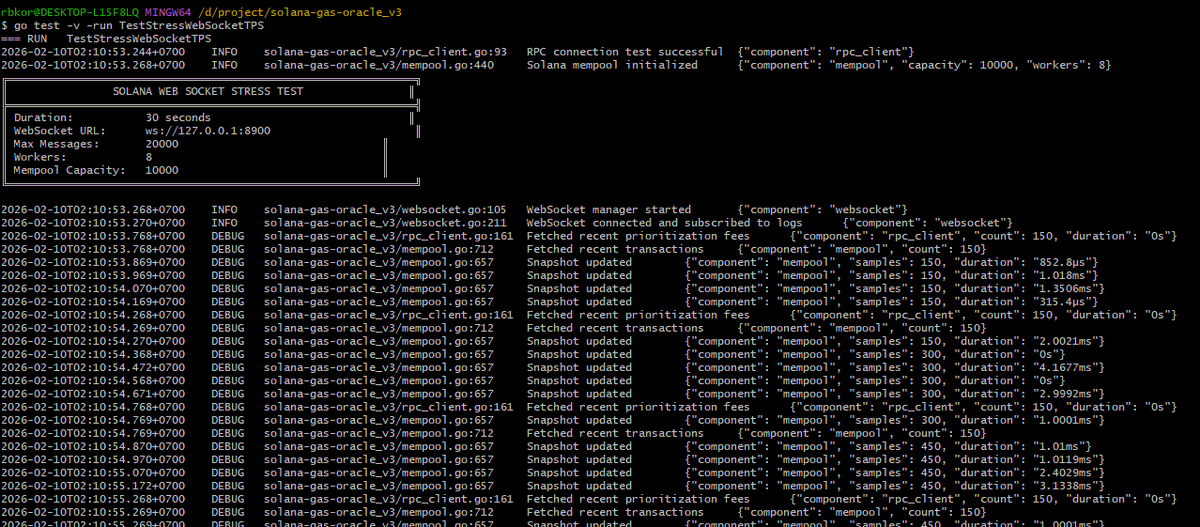Viewport: 1200px width, 527px height.
Task: Select the duration value 1.01ms
Action: [1059, 446]
